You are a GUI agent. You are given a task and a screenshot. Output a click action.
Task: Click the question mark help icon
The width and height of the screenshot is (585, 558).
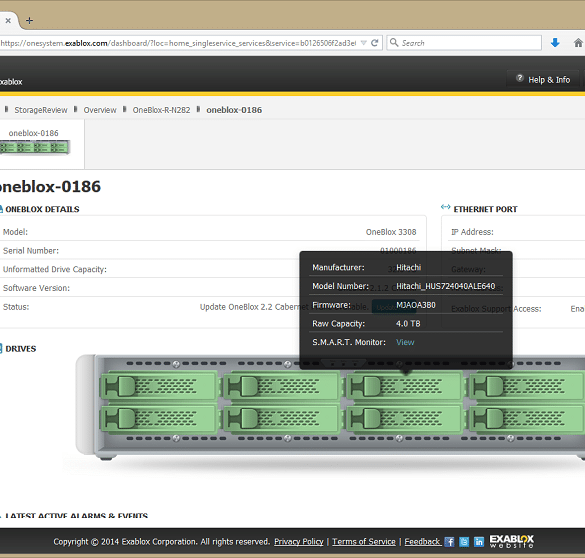(519, 78)
